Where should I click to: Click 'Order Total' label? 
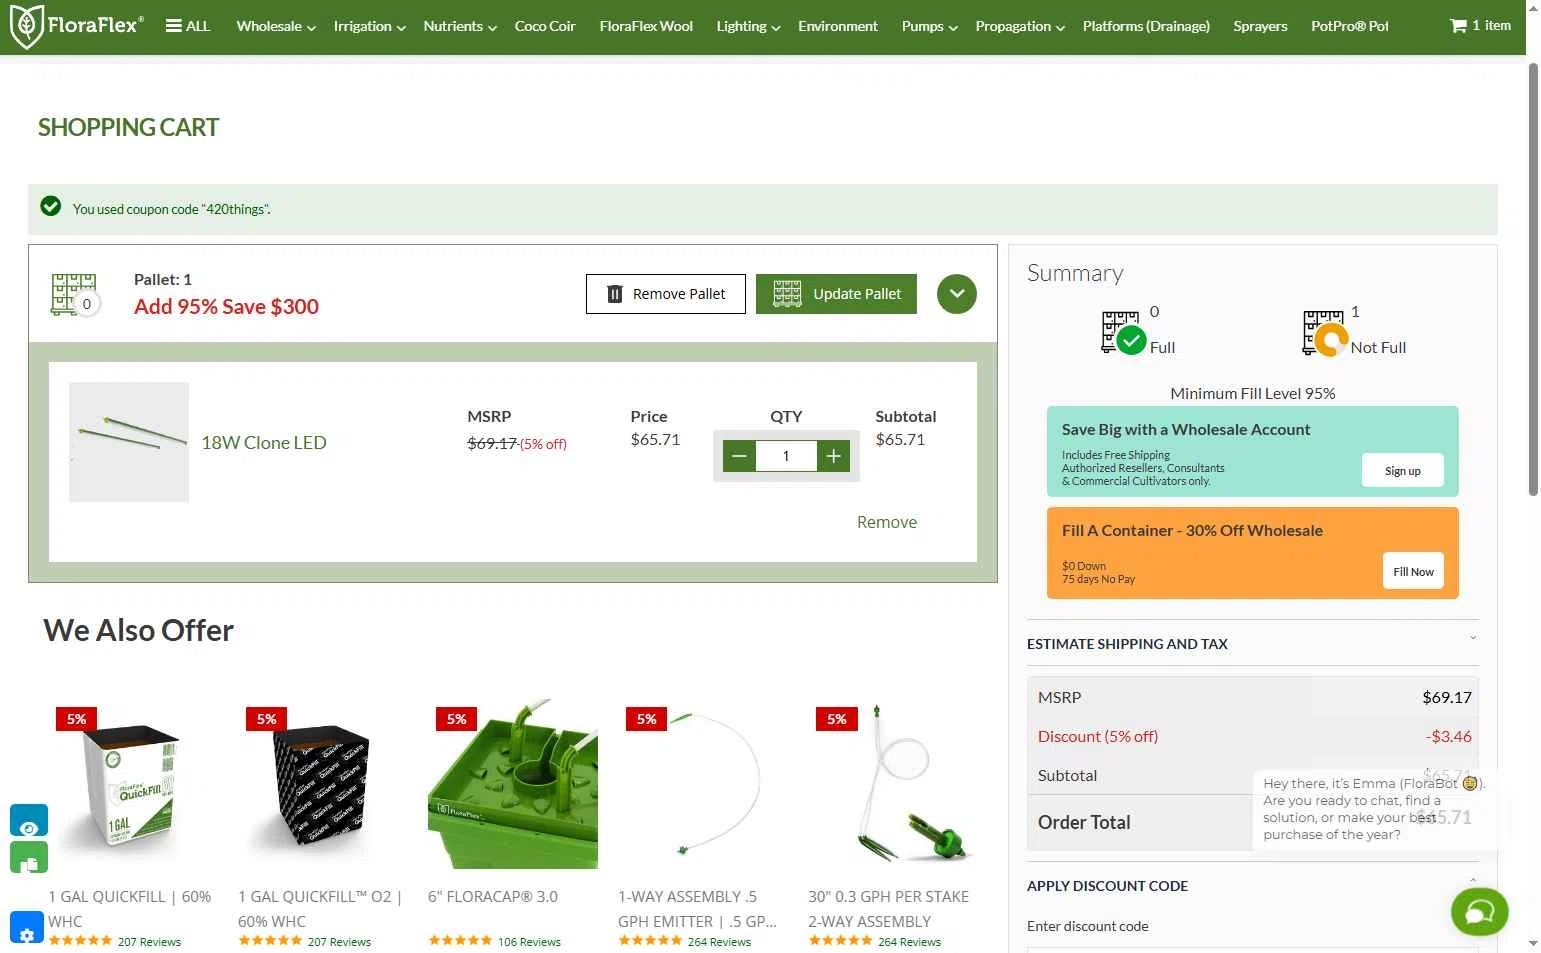click(x=1084, y=822)
